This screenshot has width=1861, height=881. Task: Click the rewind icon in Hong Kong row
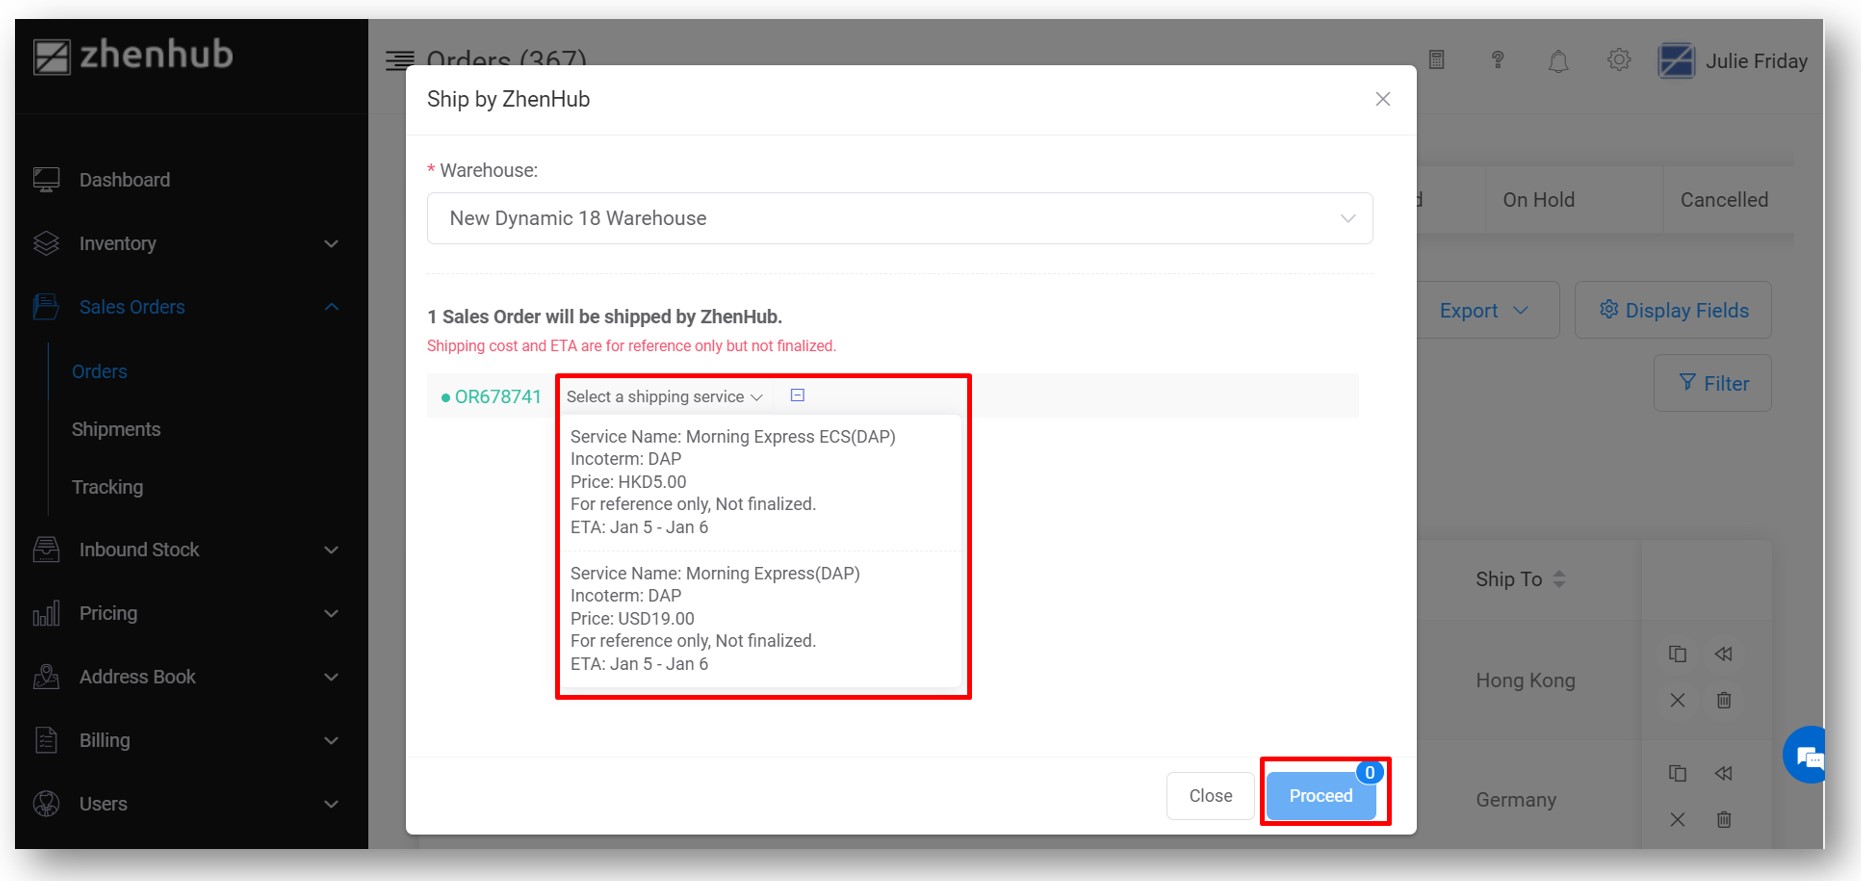click(x=1724, y=654)
